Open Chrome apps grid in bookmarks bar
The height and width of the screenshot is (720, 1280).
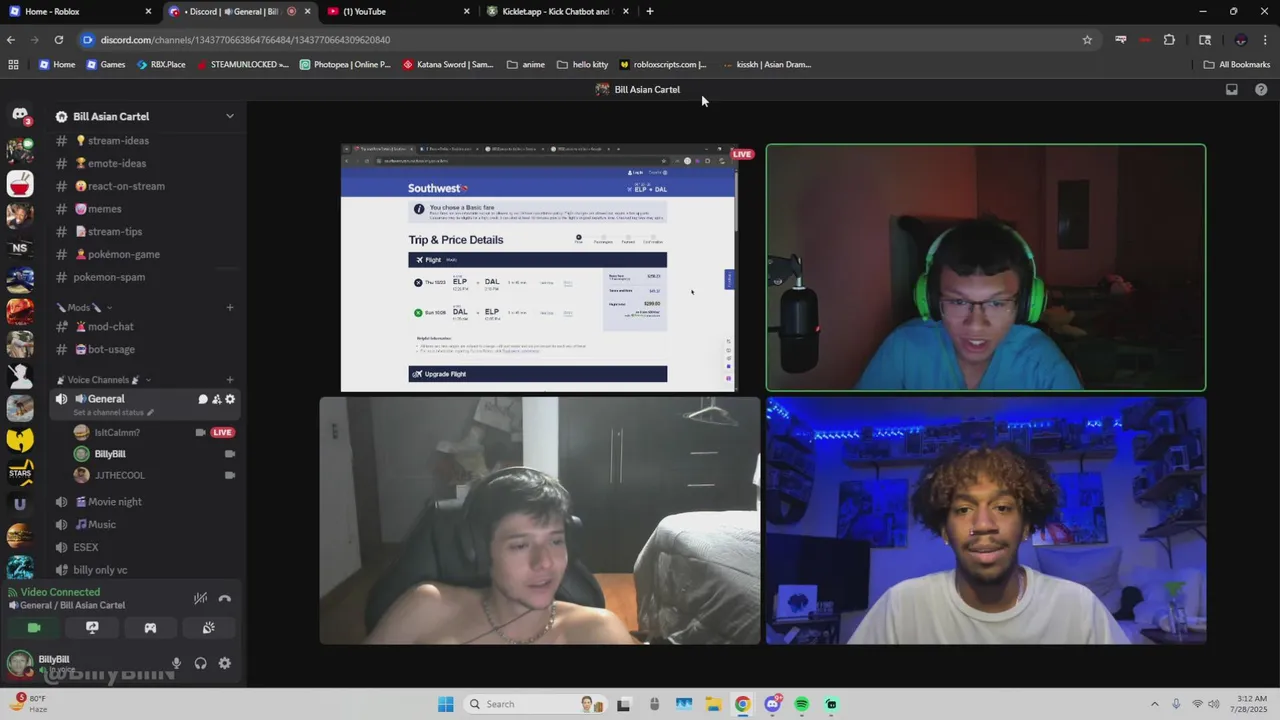(13, 64)
